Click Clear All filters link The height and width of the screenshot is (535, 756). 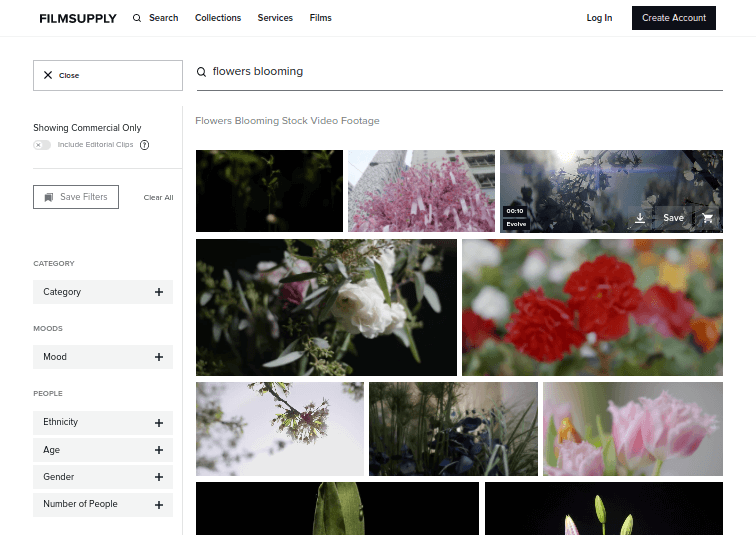(x=158, y=197)
